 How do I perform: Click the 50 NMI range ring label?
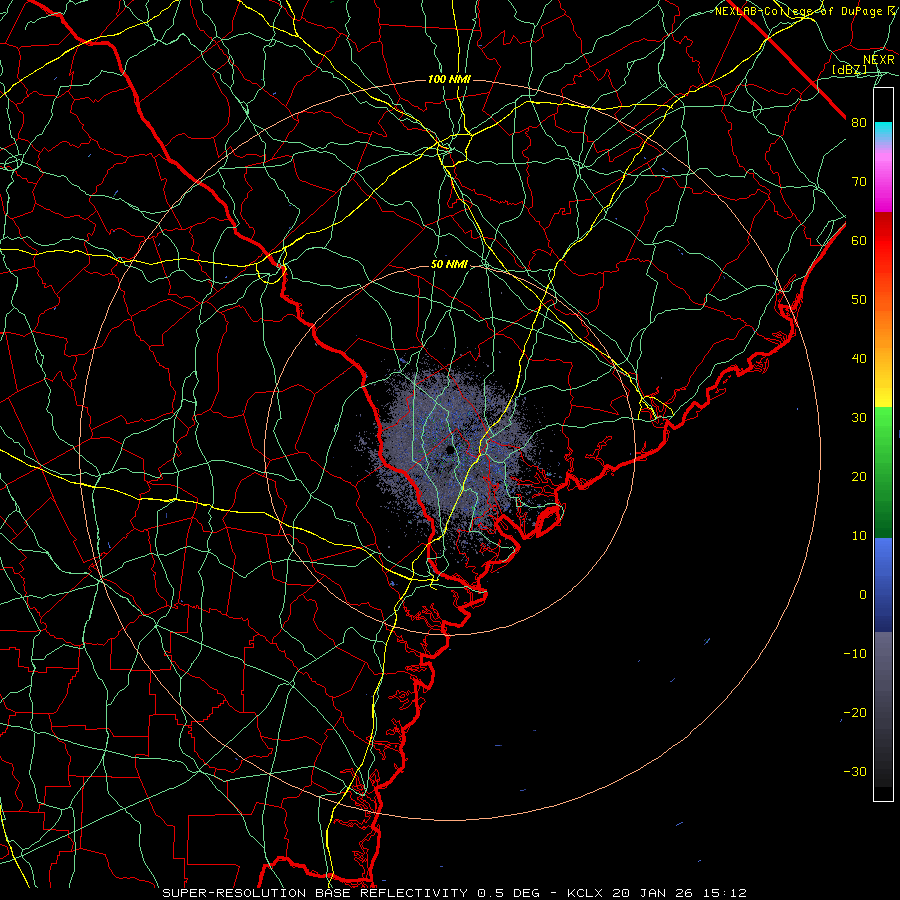pyautogui.click(x=449, y=265)
